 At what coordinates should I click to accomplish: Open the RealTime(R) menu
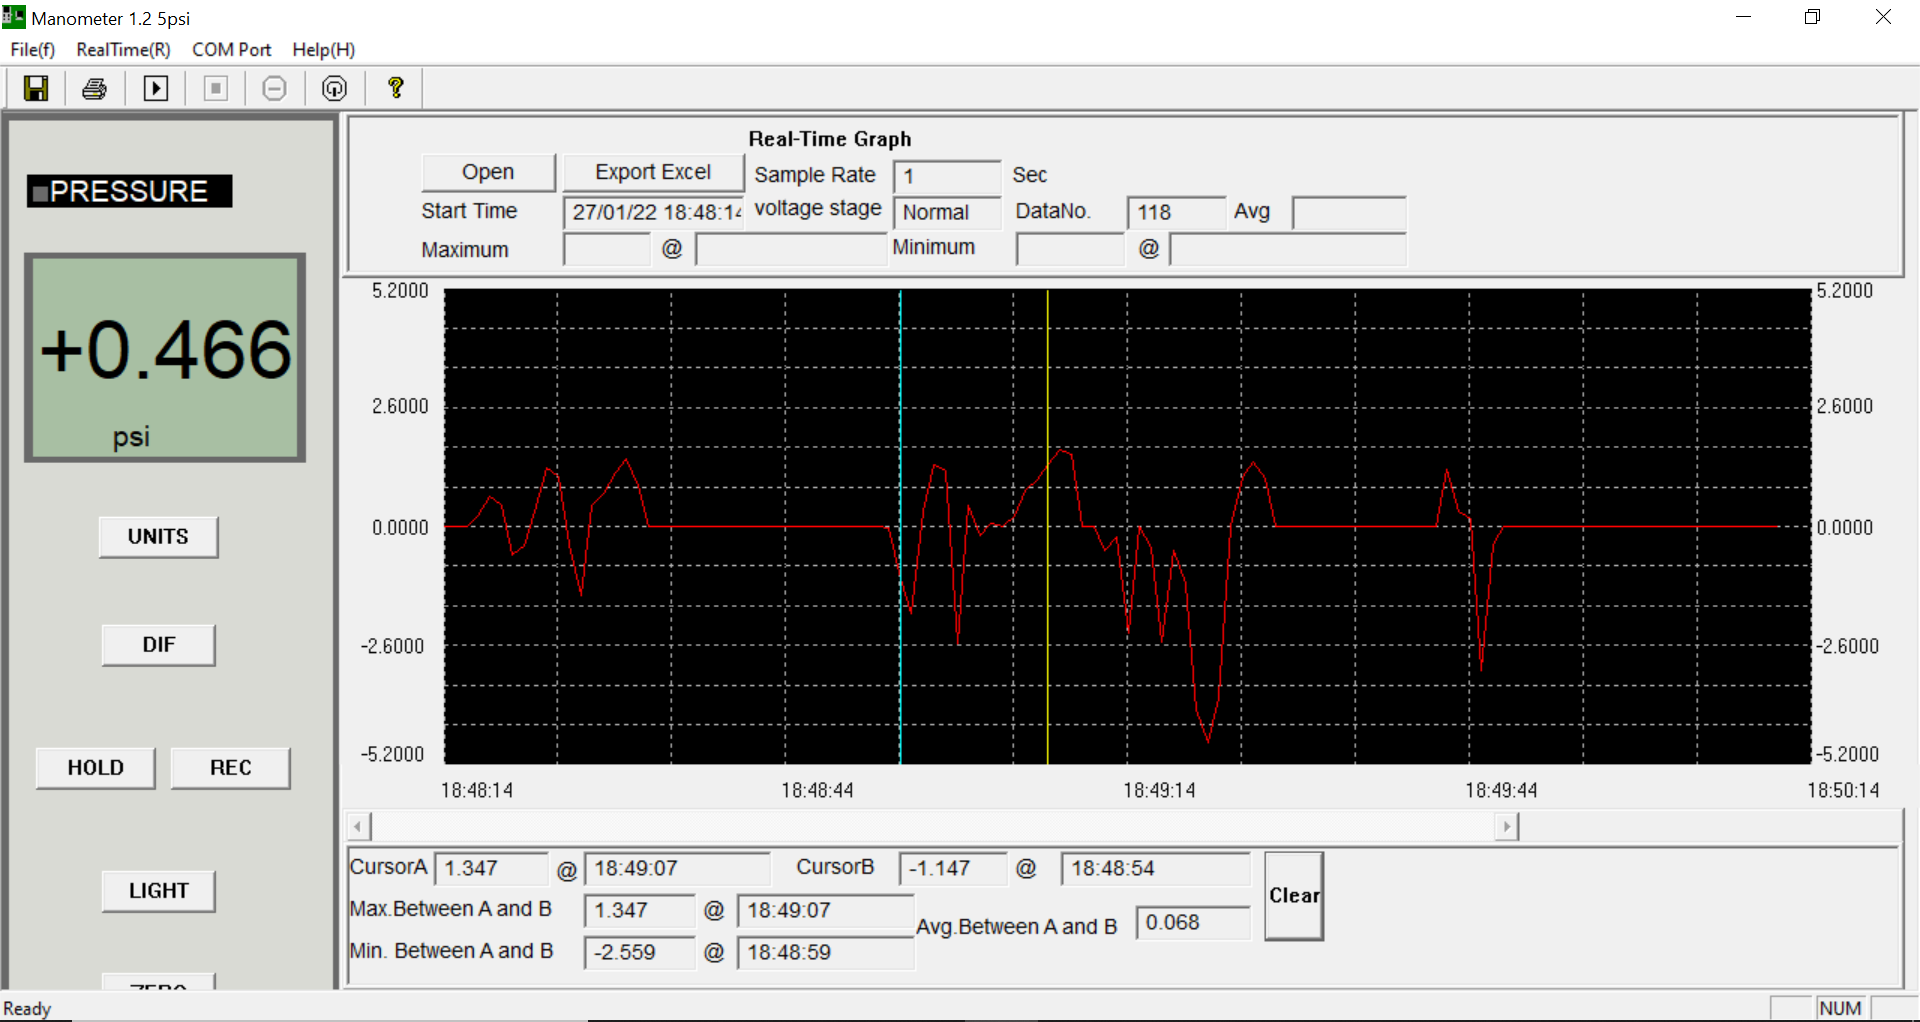pos(124,49)
